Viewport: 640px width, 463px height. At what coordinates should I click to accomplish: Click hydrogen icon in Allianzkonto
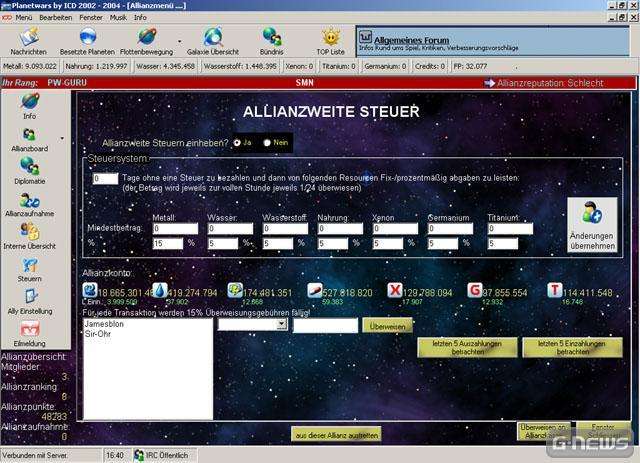pyautogui.click(x=235, y=290)
